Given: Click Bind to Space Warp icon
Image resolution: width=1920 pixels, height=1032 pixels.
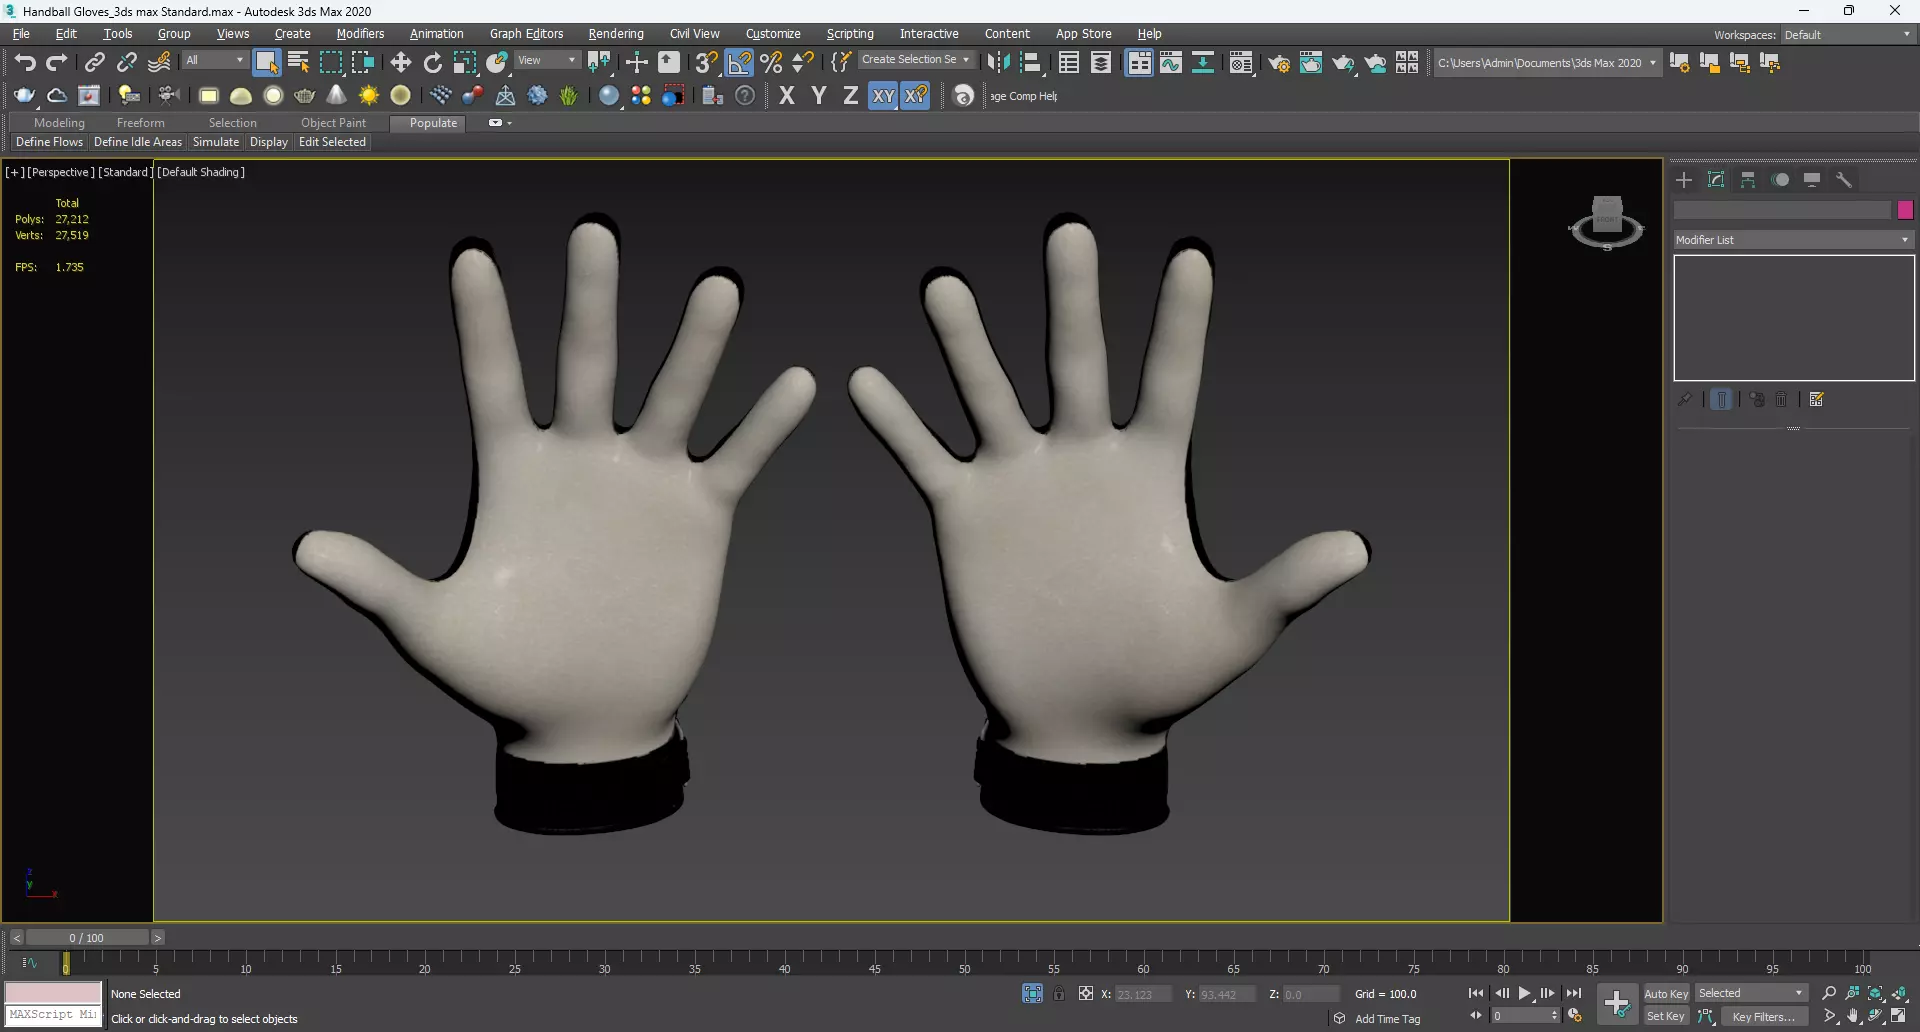Looking at the screenshot, I should point(159,62).
